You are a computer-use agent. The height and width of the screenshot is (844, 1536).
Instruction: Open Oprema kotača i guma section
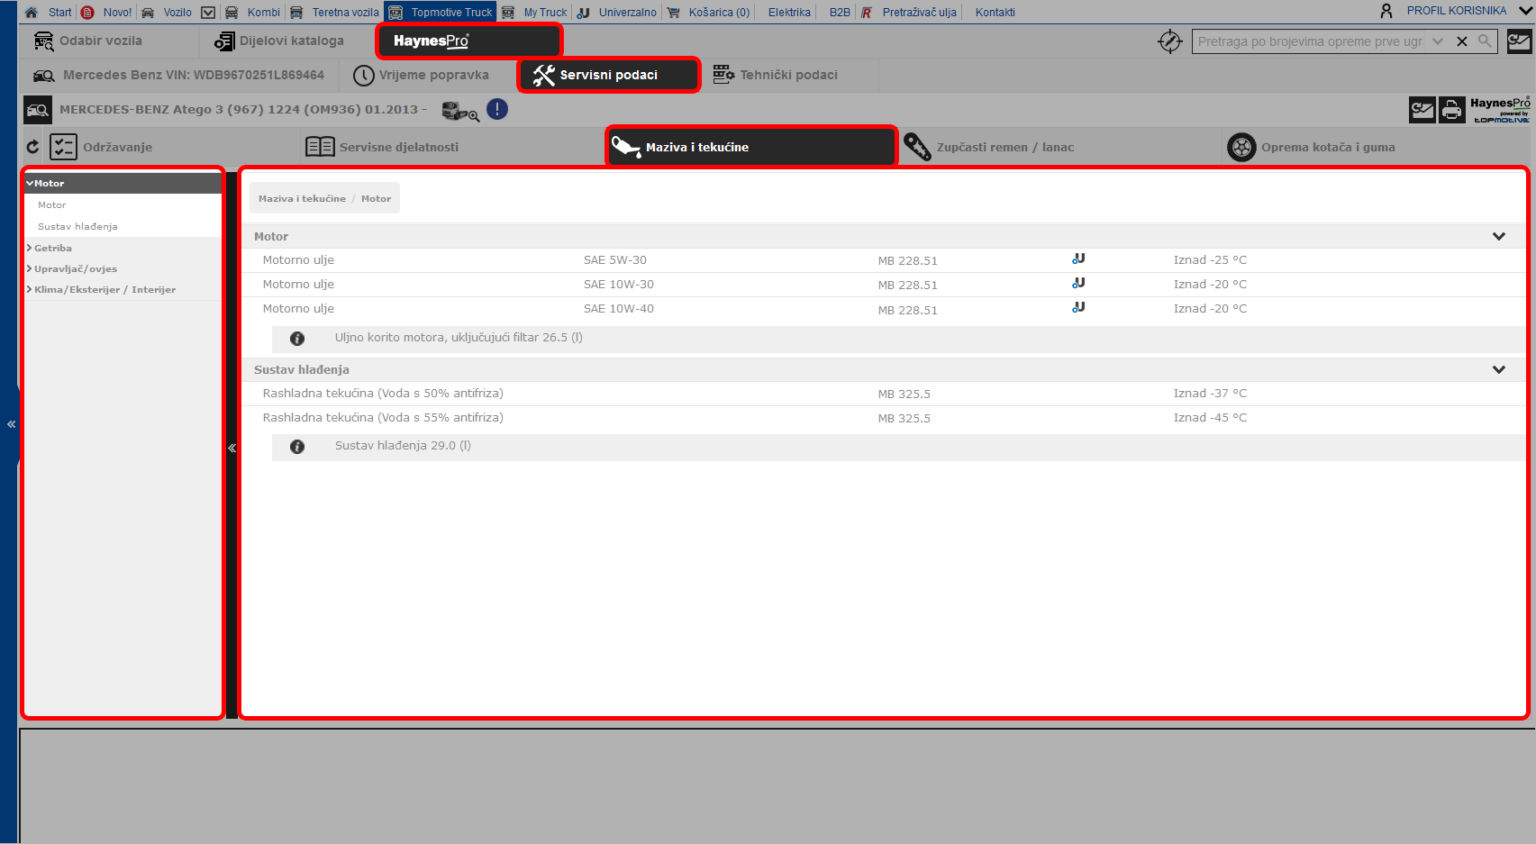click(x=1327, y=147)
